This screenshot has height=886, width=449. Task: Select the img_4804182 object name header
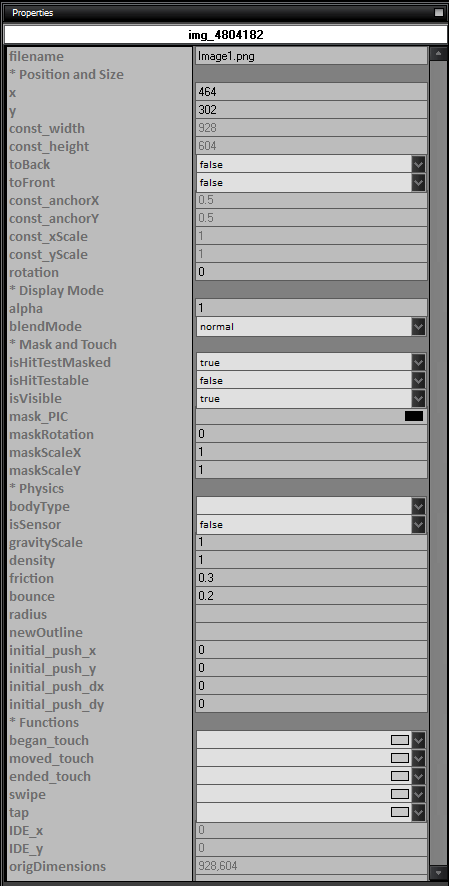tap(225, 34)
